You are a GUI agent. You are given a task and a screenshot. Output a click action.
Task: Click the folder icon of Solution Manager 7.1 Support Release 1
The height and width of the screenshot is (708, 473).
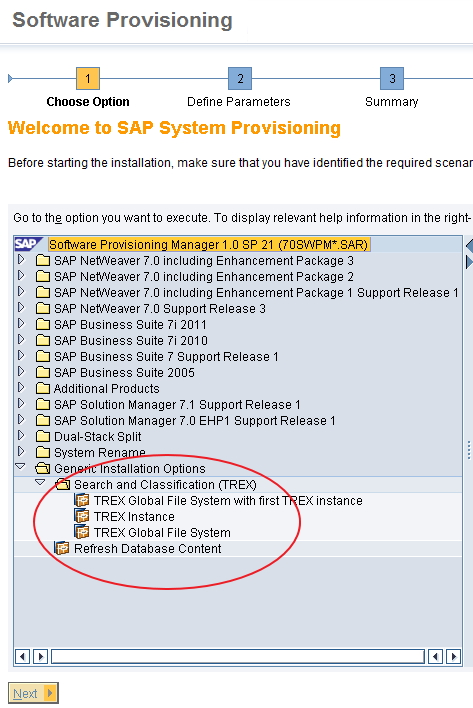click(x=43, y=405)
